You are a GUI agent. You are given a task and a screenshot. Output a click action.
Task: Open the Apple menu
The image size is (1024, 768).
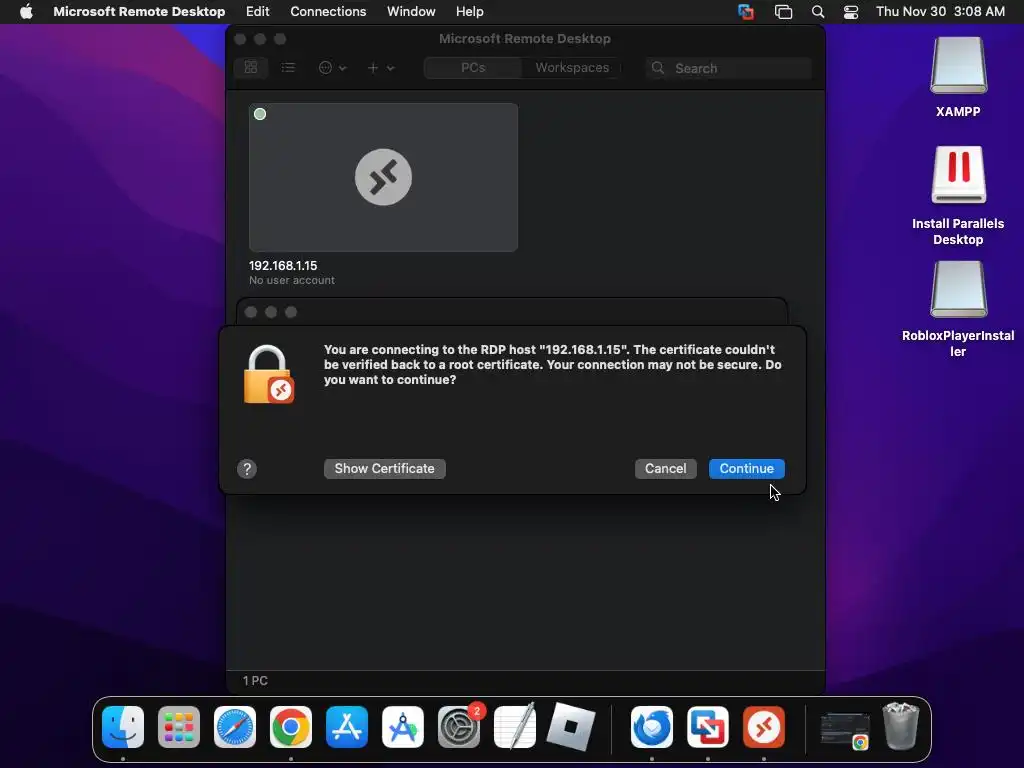26,12
